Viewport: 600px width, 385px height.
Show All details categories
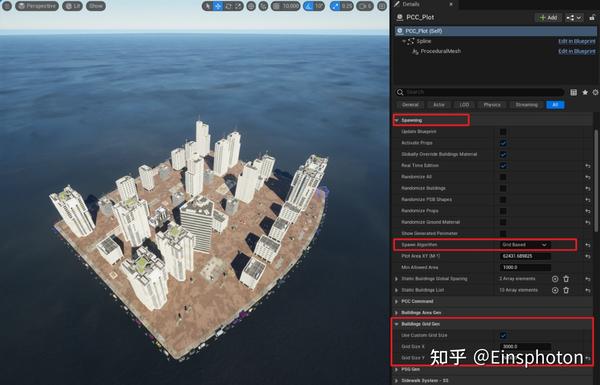click(555, 105)
